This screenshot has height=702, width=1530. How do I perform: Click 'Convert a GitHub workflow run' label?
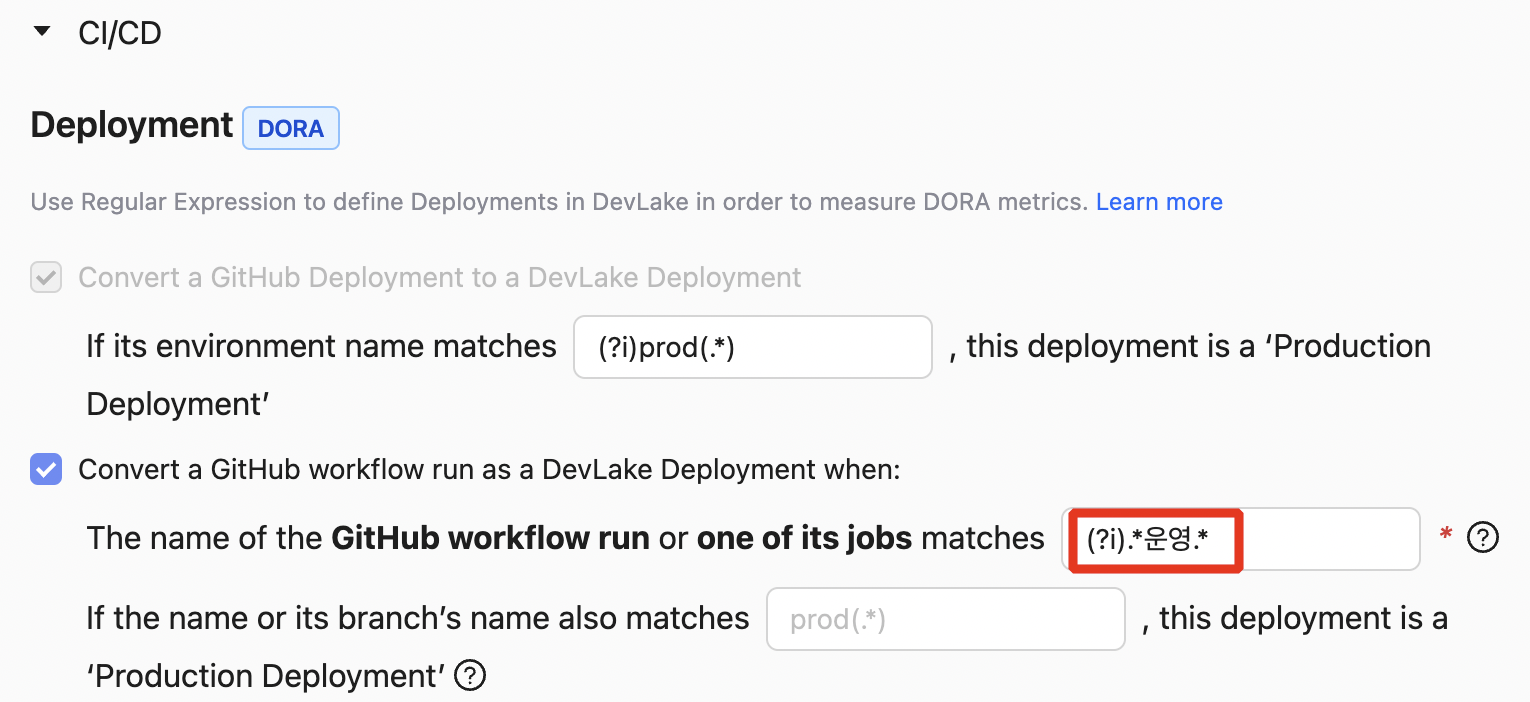[490, 469]
